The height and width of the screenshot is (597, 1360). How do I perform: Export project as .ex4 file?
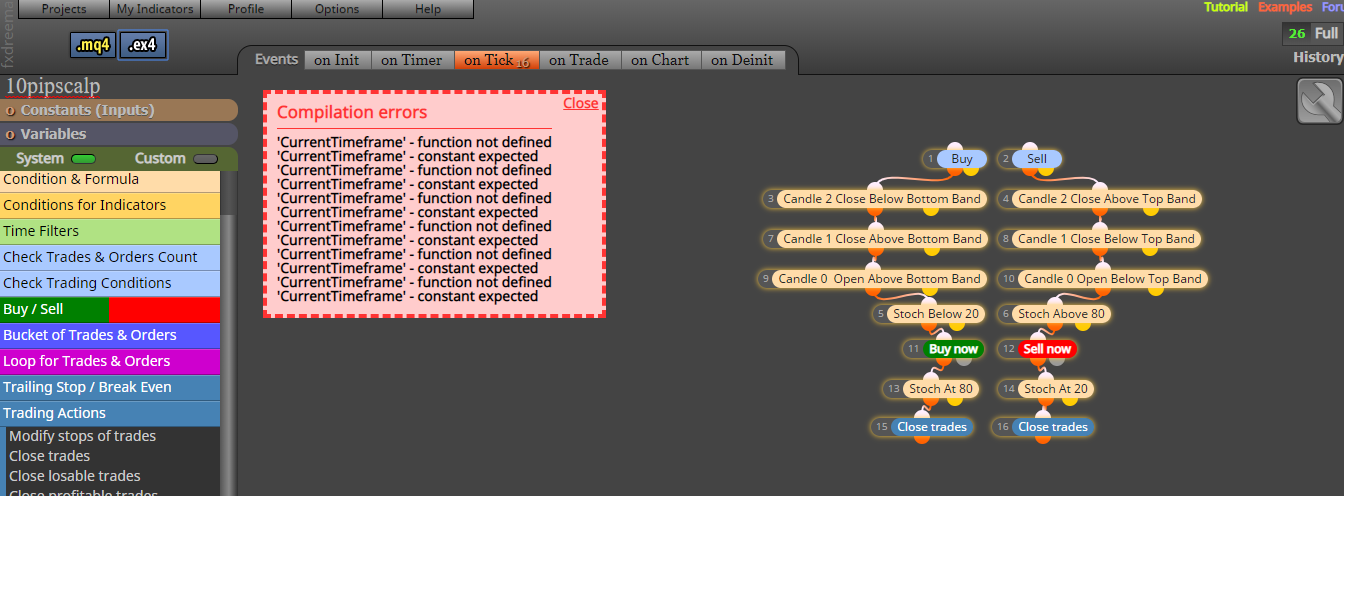143,45
